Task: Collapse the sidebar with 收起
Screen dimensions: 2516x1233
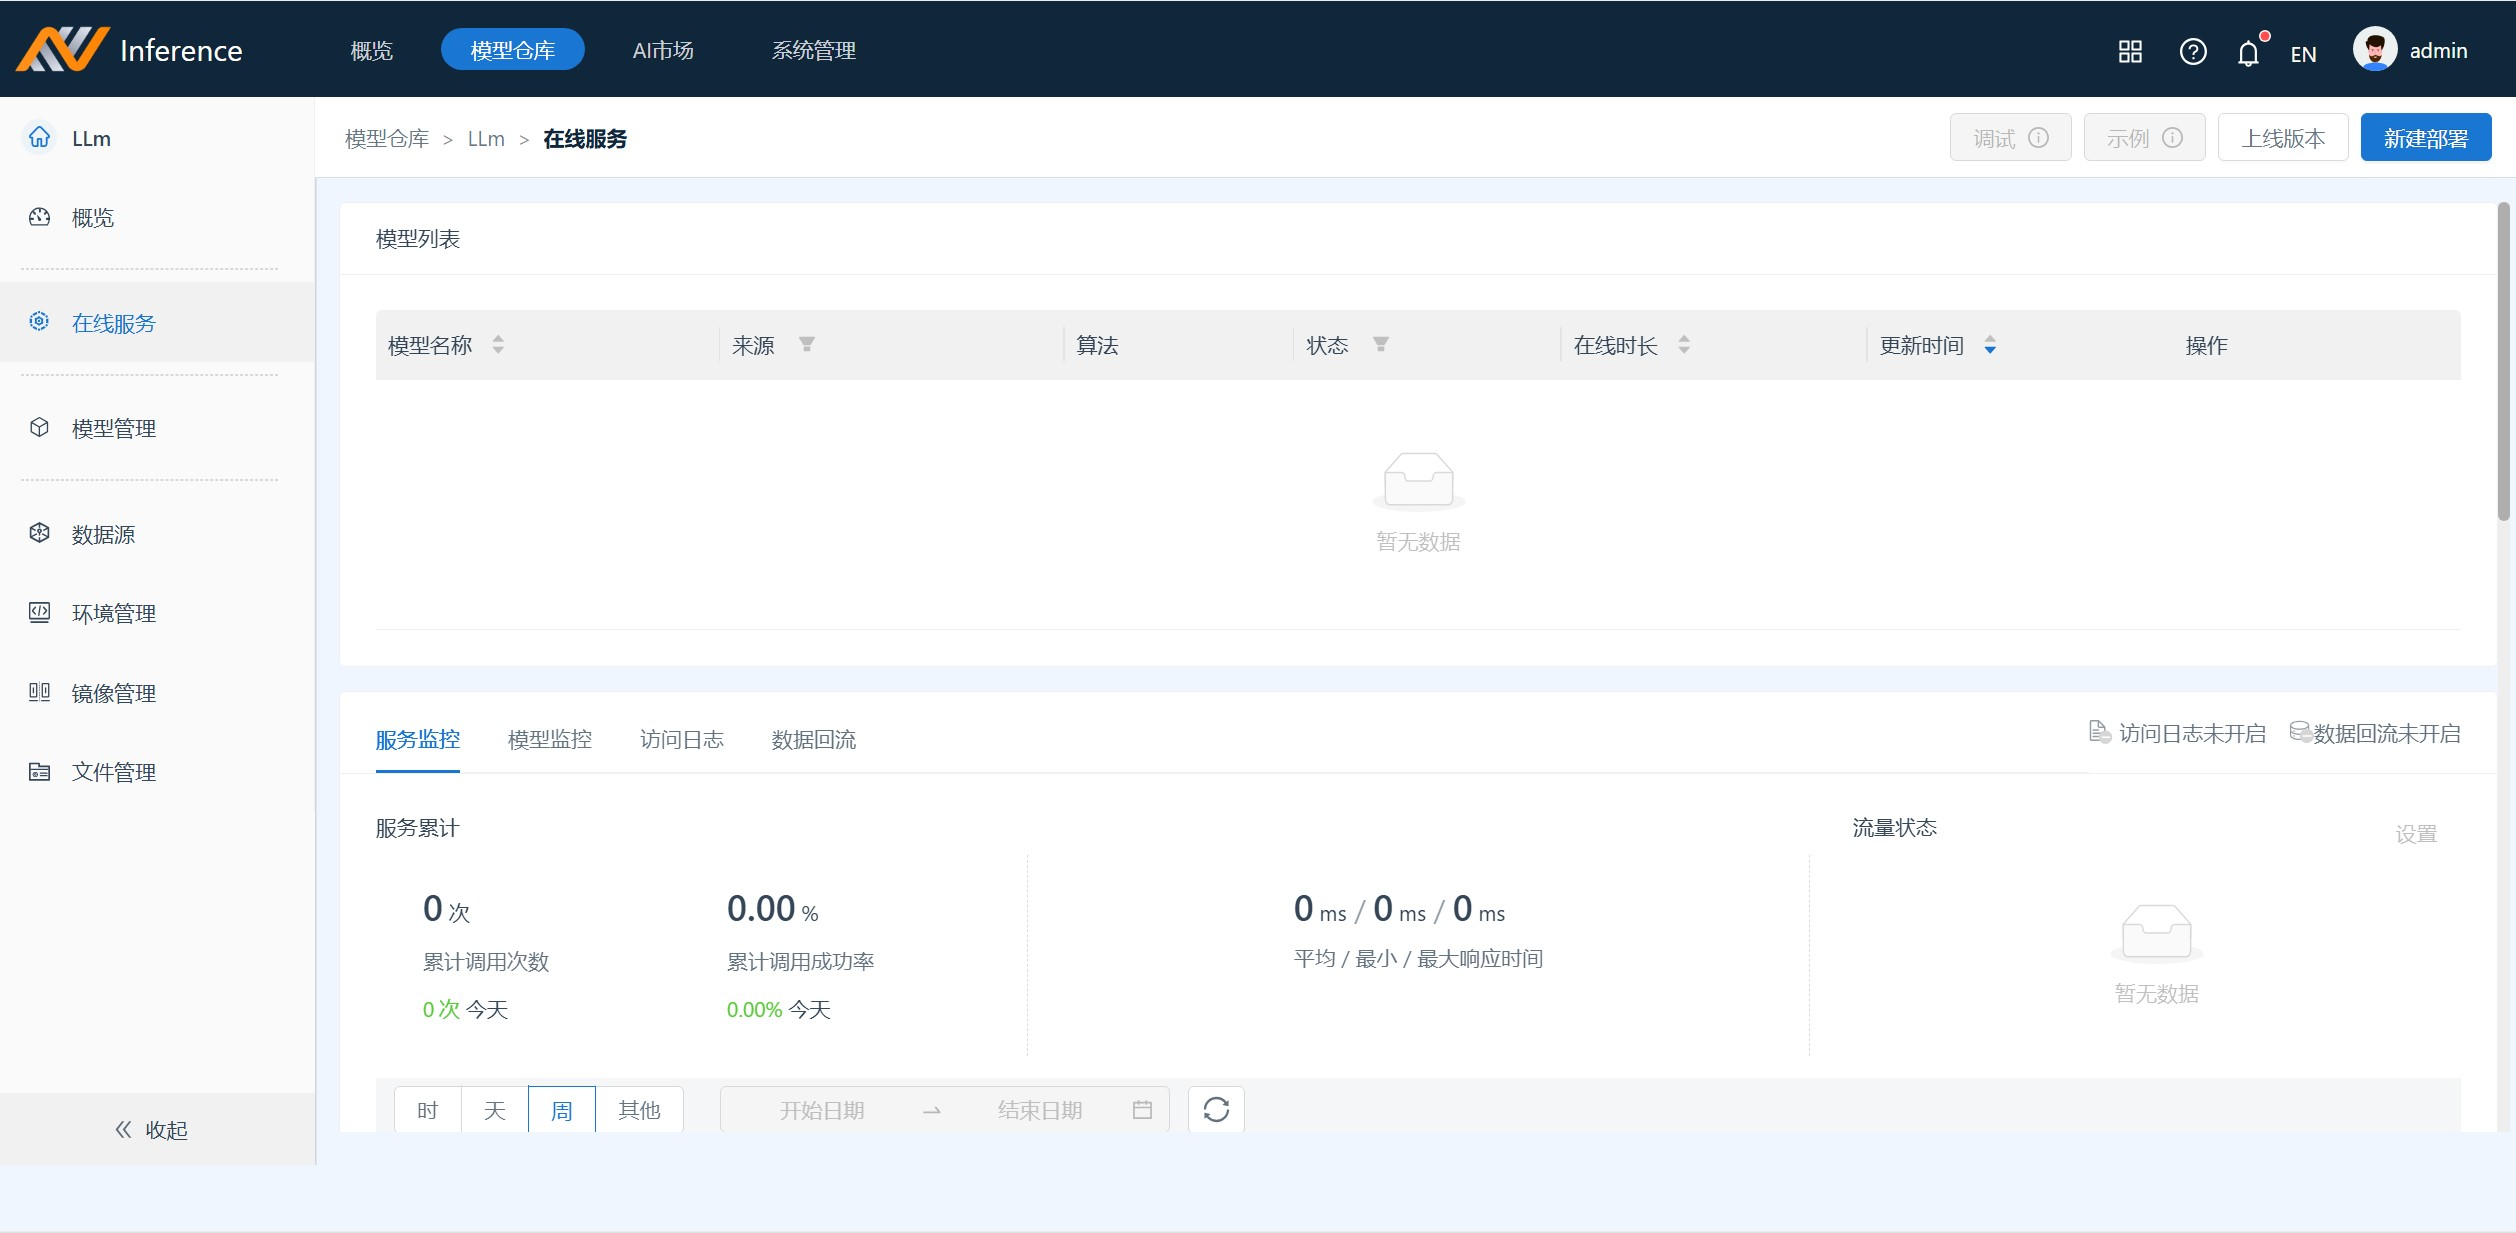Action: pyautogui.click(x=152, y=1129)
